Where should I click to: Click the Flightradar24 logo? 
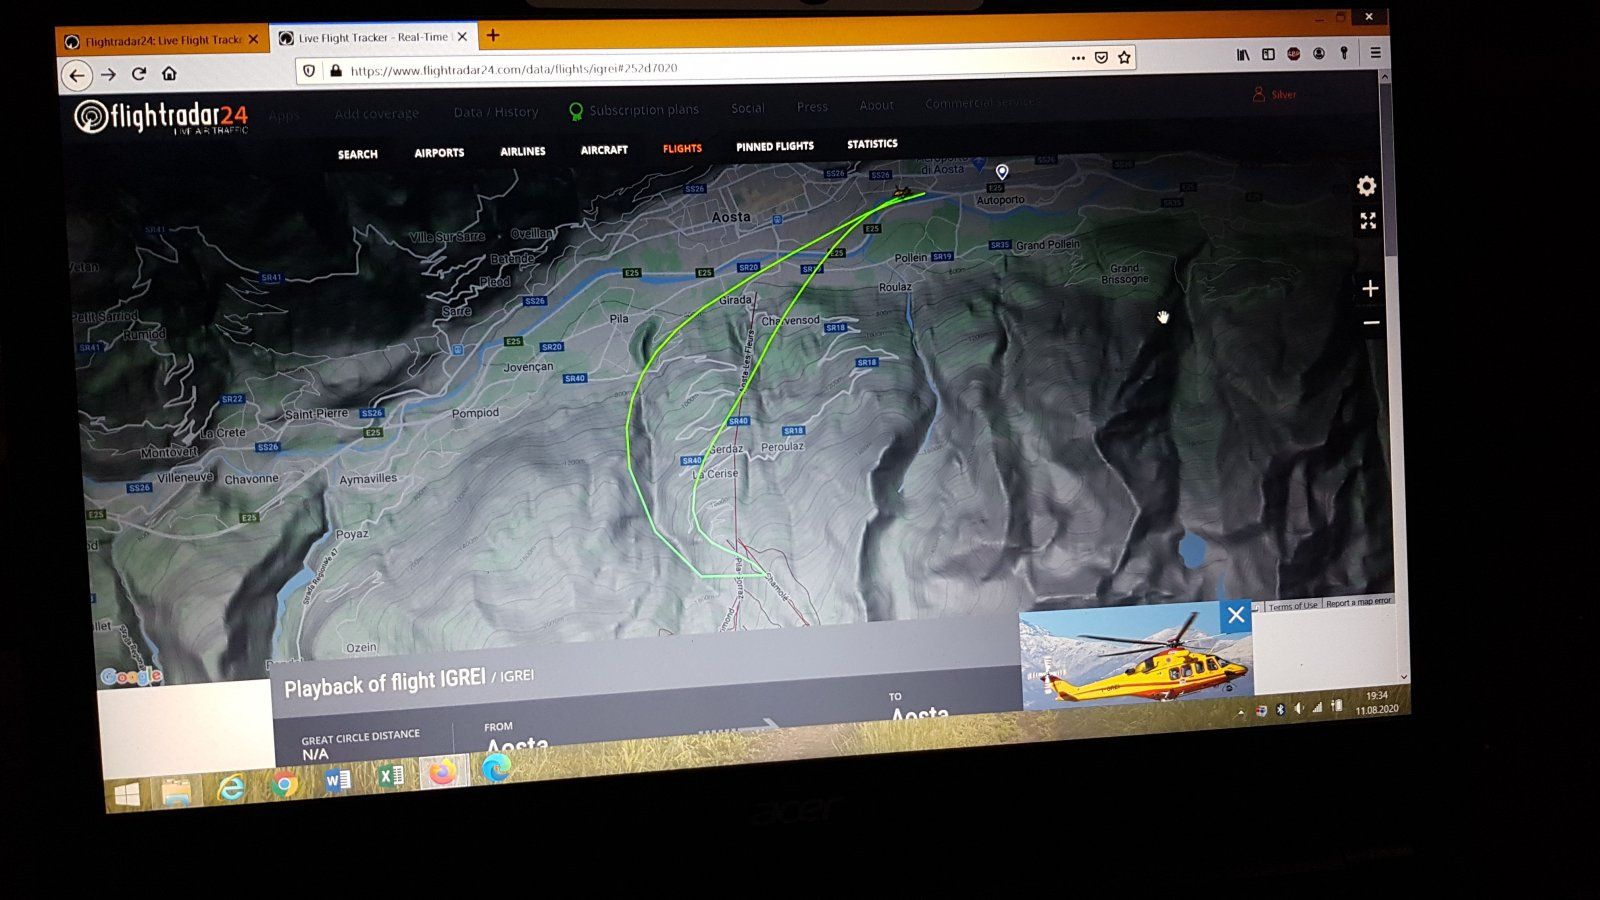[161, 118]
